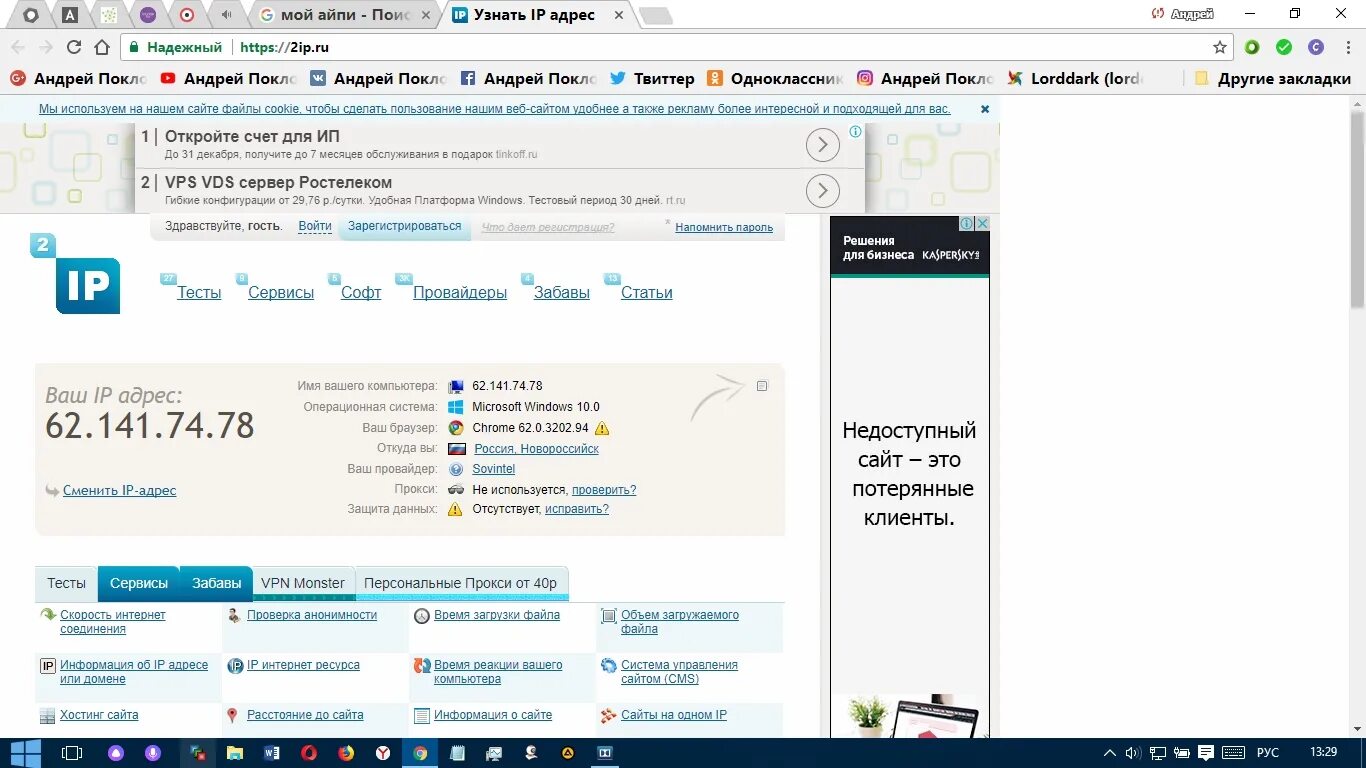The image size is (1366, 768).
Task: Switch to the мой айпи search tab
Action: click(345, 15)
